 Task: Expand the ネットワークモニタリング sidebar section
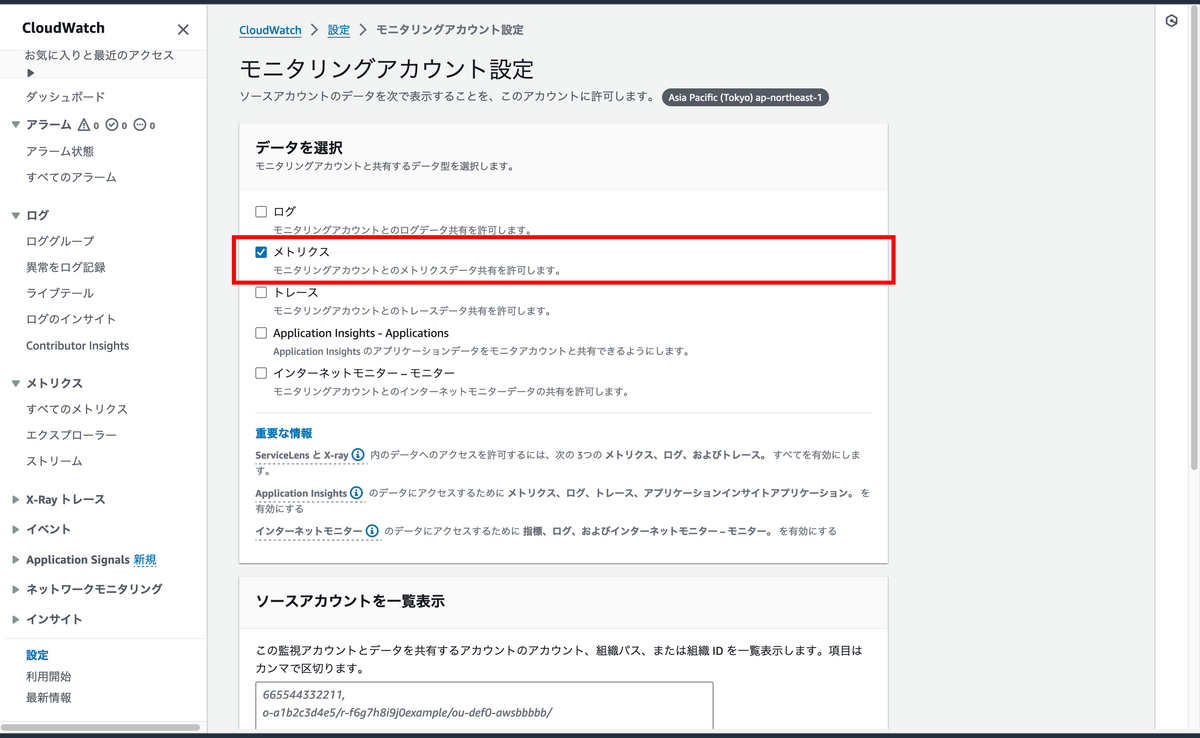pos(15,589)
